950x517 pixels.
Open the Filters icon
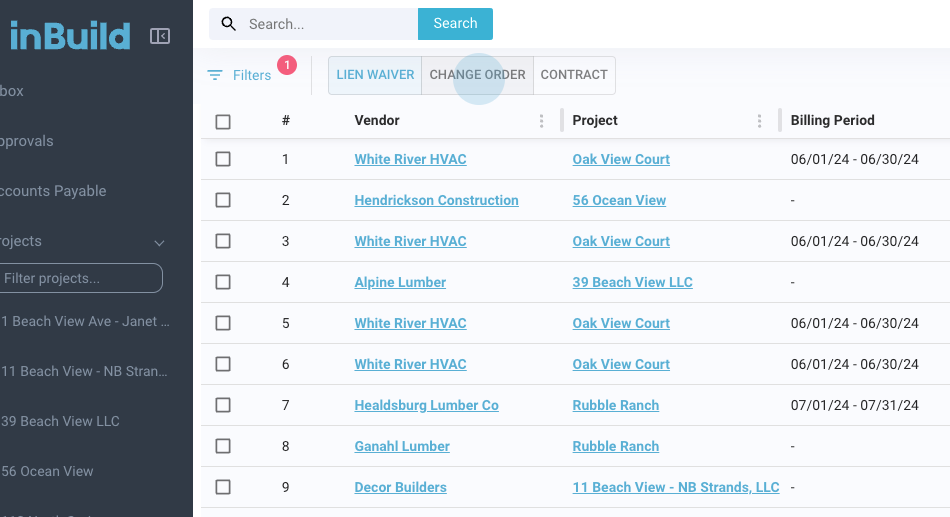pos(215,75)
